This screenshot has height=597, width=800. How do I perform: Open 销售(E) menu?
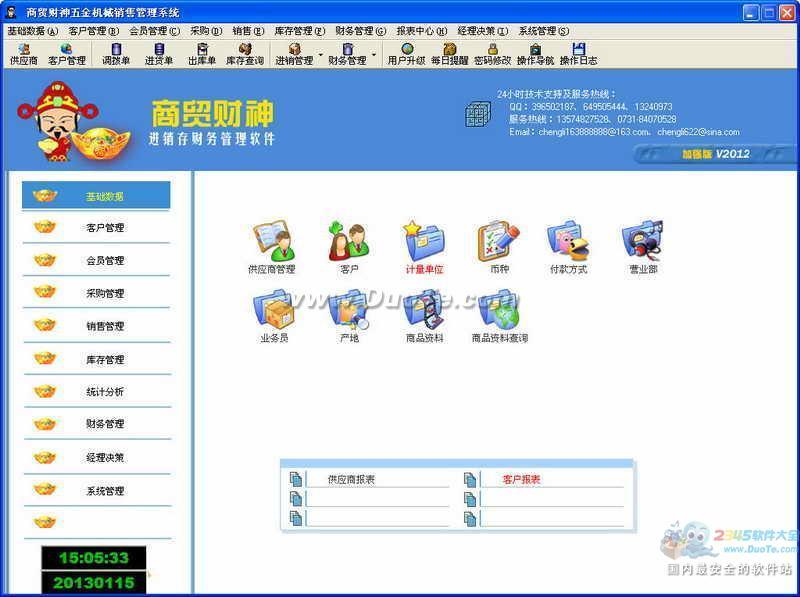(248, 31)
